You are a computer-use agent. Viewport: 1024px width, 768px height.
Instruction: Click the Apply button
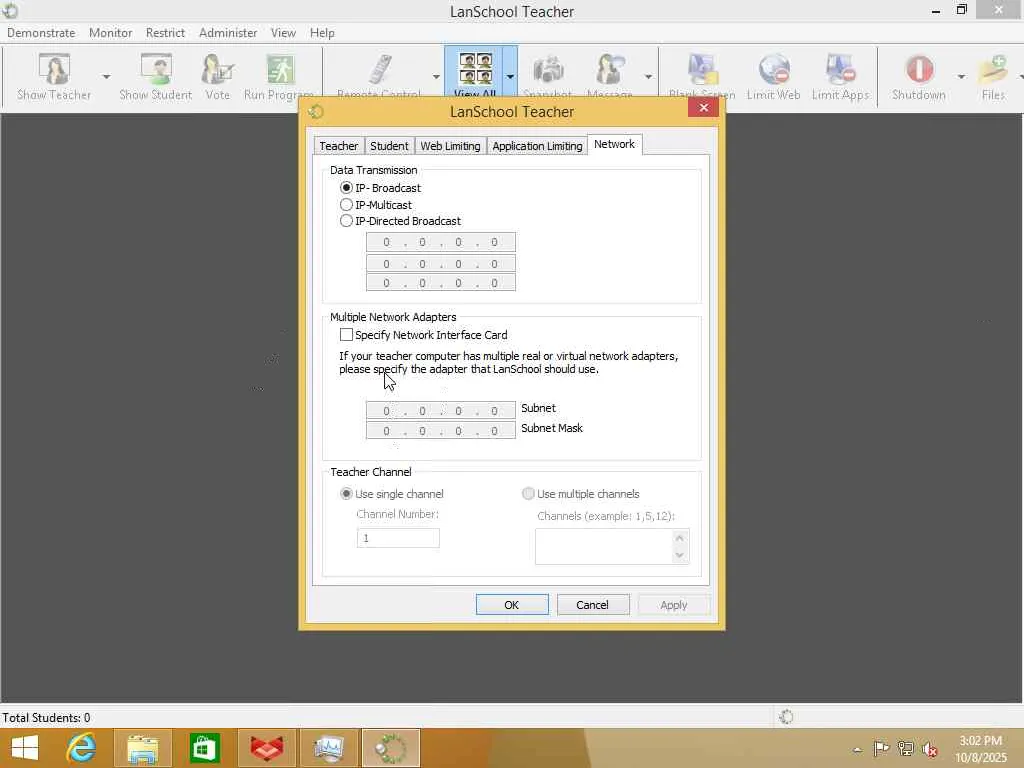pos(673,605)
